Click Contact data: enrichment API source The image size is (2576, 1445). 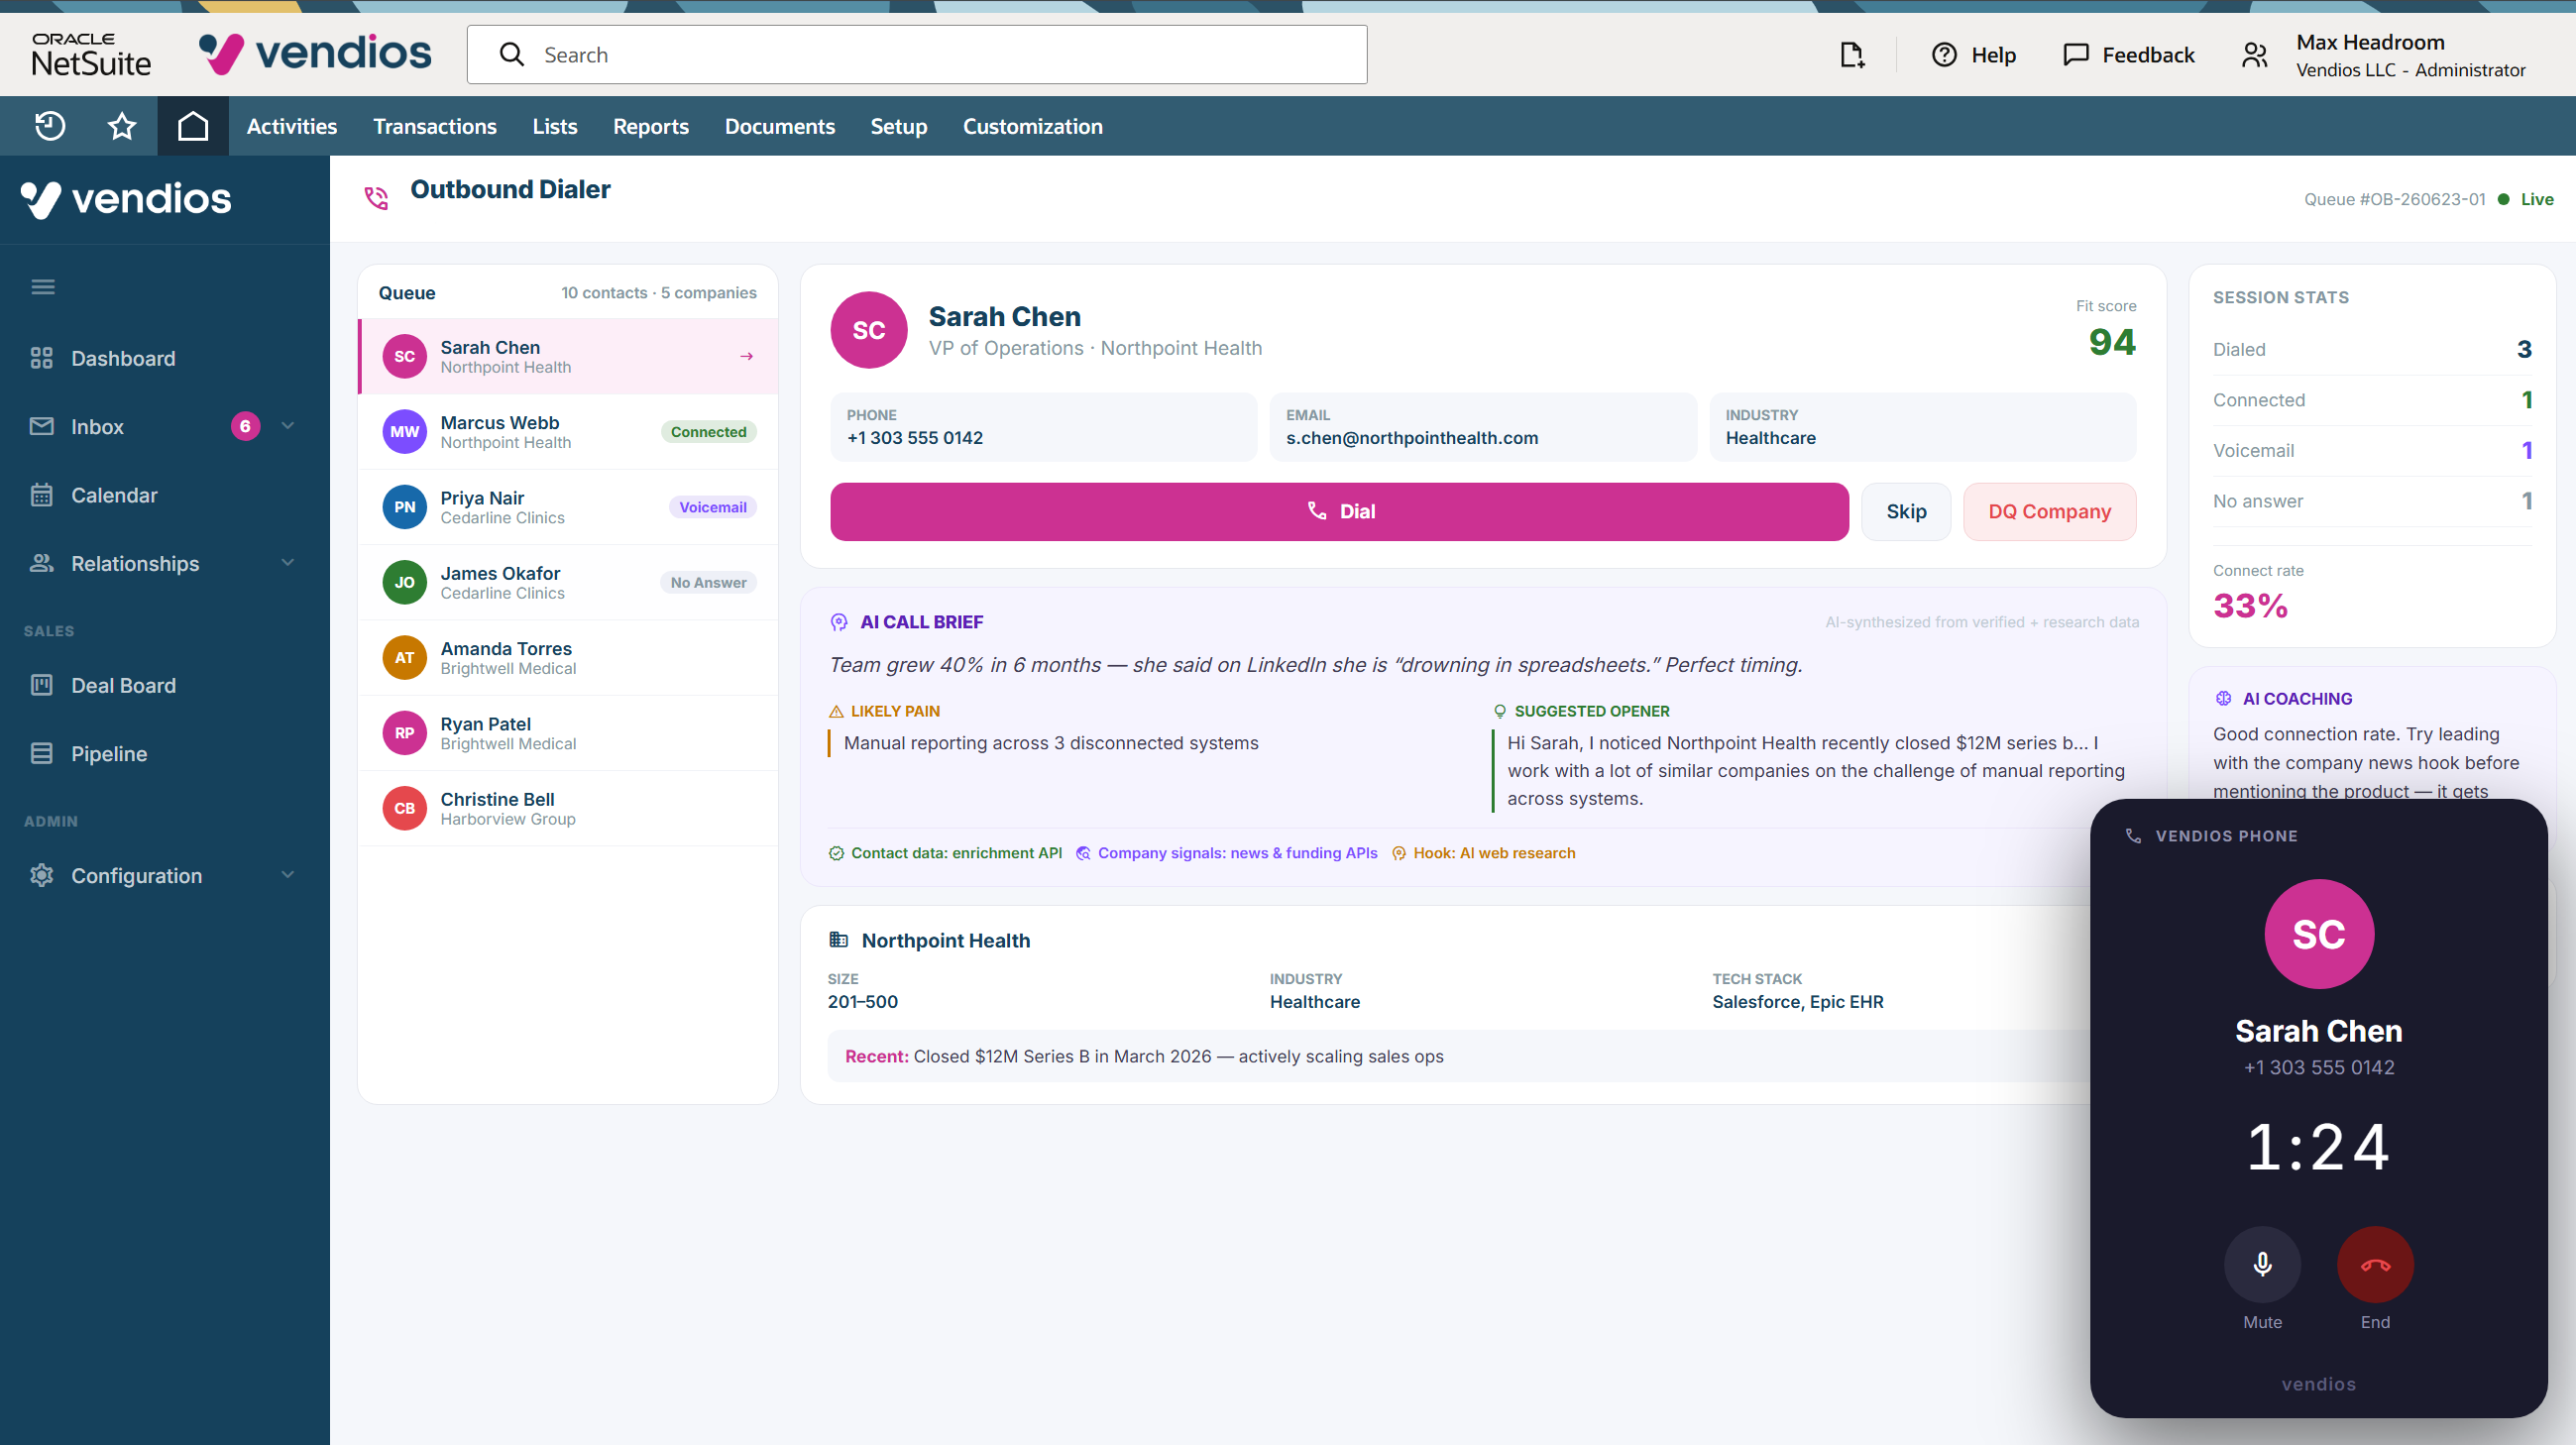(945, 853)
